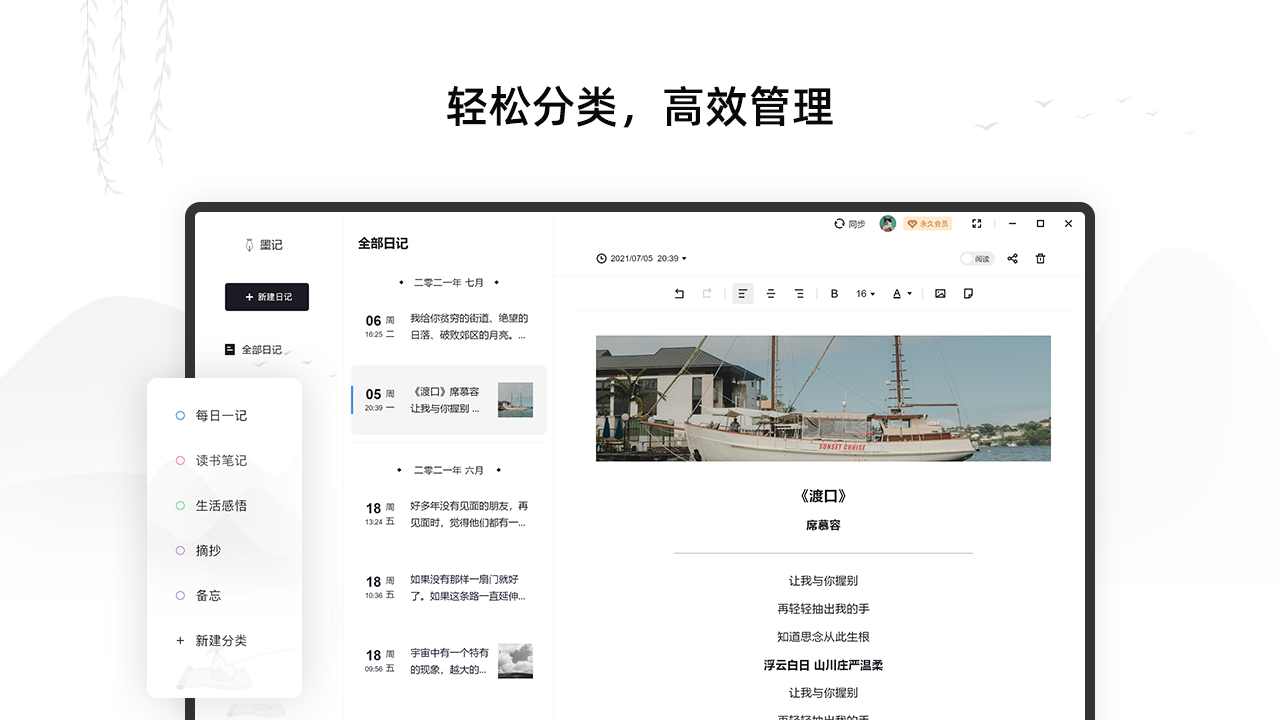Select the 每日一记 category radio circle
1280x720 pixels.
(x=180, y=415)
